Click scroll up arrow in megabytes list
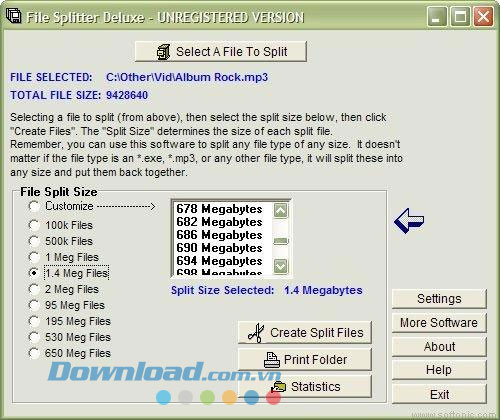Image resolution: width=500 pixels, height=420 pixels. 280,210
